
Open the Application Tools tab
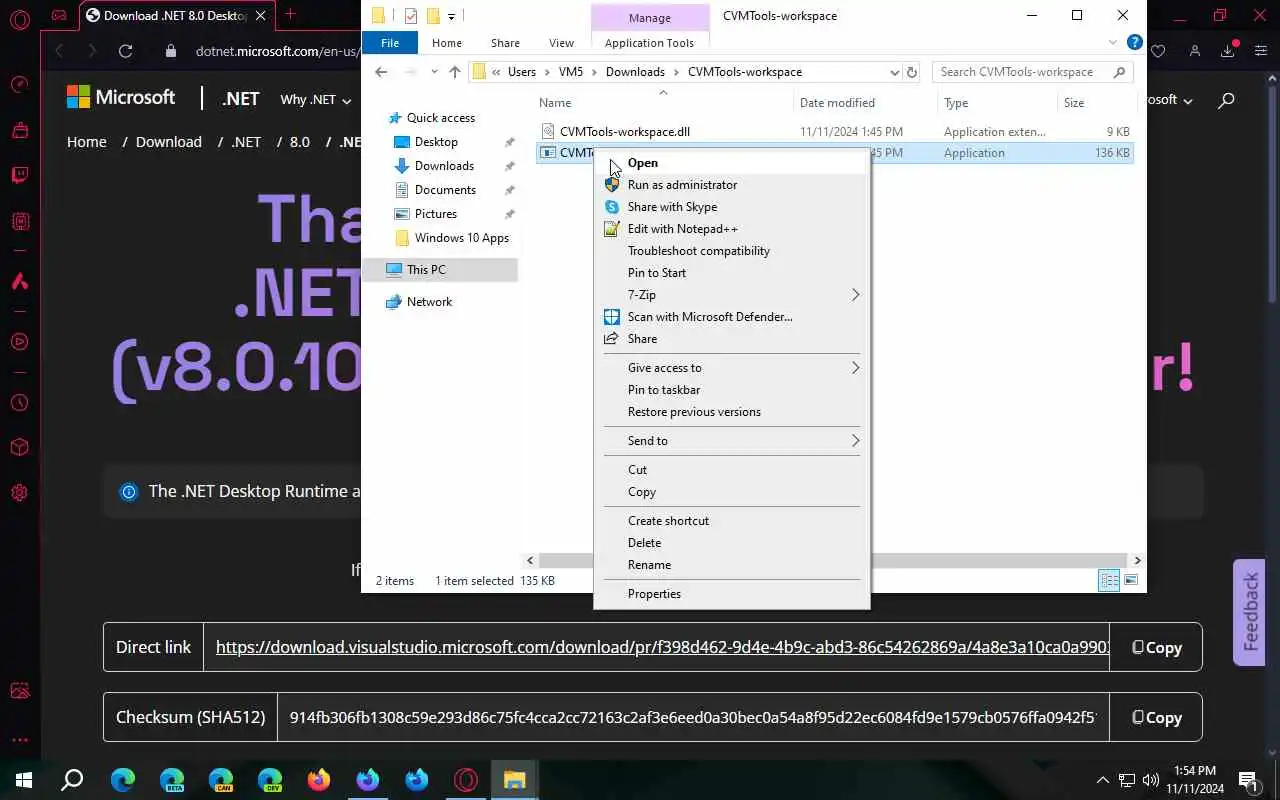pos(649,43)
